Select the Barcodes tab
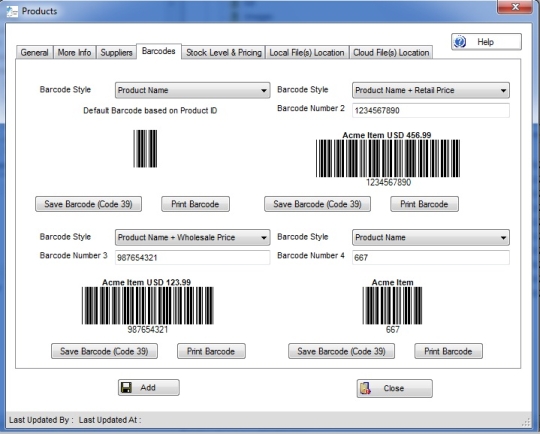Viewport: 540px width, 434px height. [159, 51]
